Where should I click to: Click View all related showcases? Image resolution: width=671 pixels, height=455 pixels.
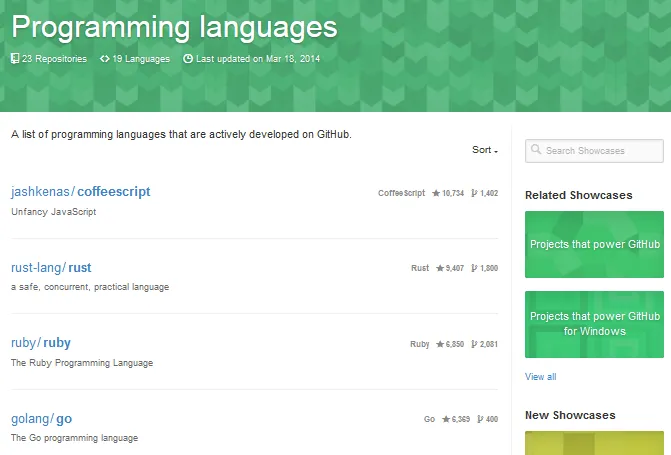(x=540, y=377)
